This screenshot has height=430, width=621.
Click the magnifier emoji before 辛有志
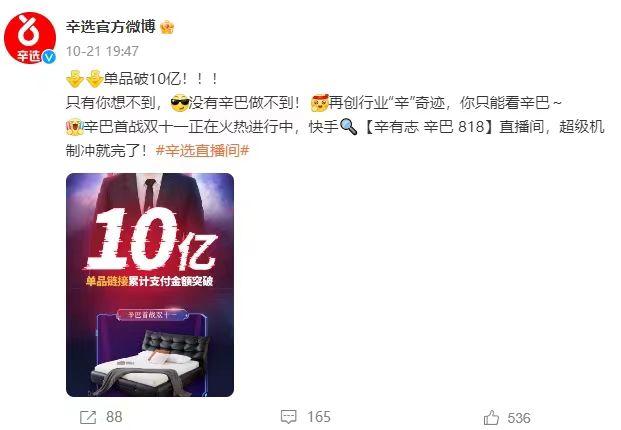(x=349, y=127)
